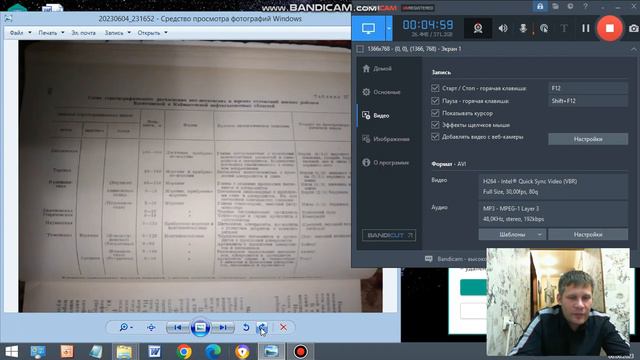
Task: Click Настройки button under format section
Action: tap(588, 235)
